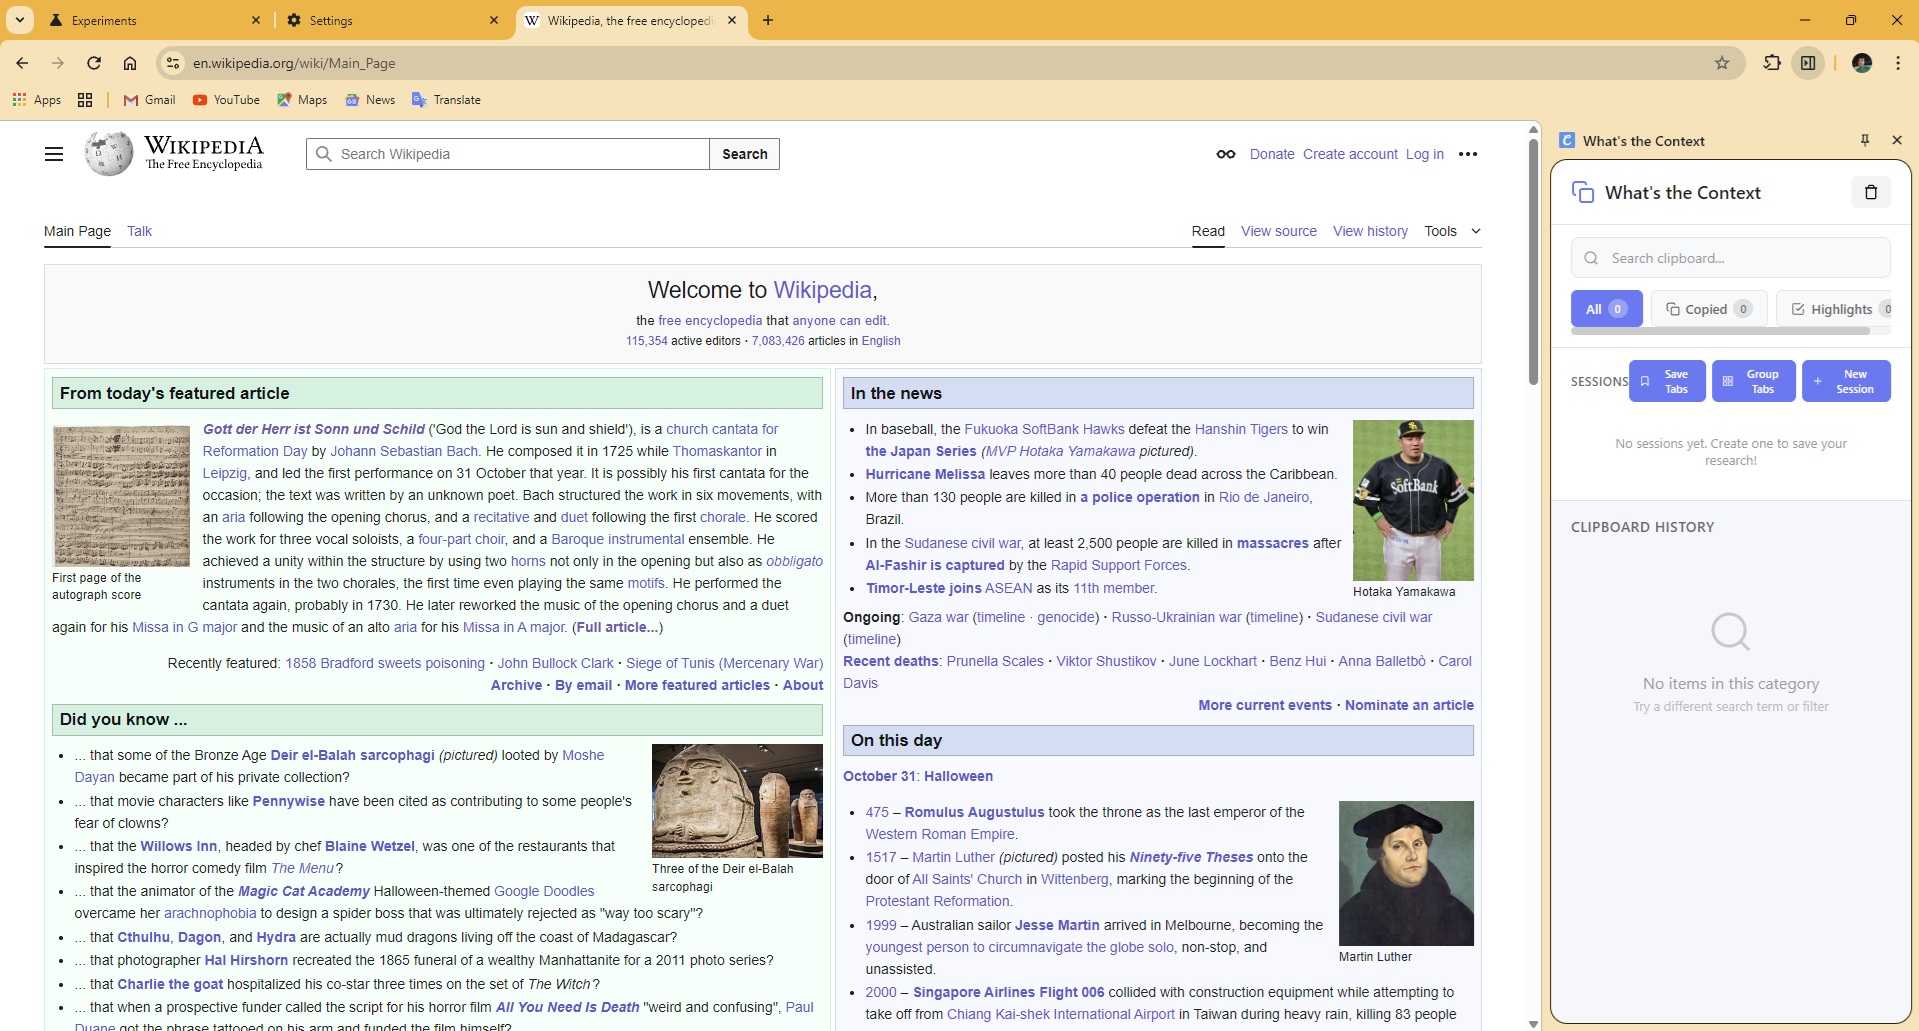Viewport: 1919px width, 1031px height.
Task: Select the Talk page tab
Action: pyautogui.click(x=139, y=231)
